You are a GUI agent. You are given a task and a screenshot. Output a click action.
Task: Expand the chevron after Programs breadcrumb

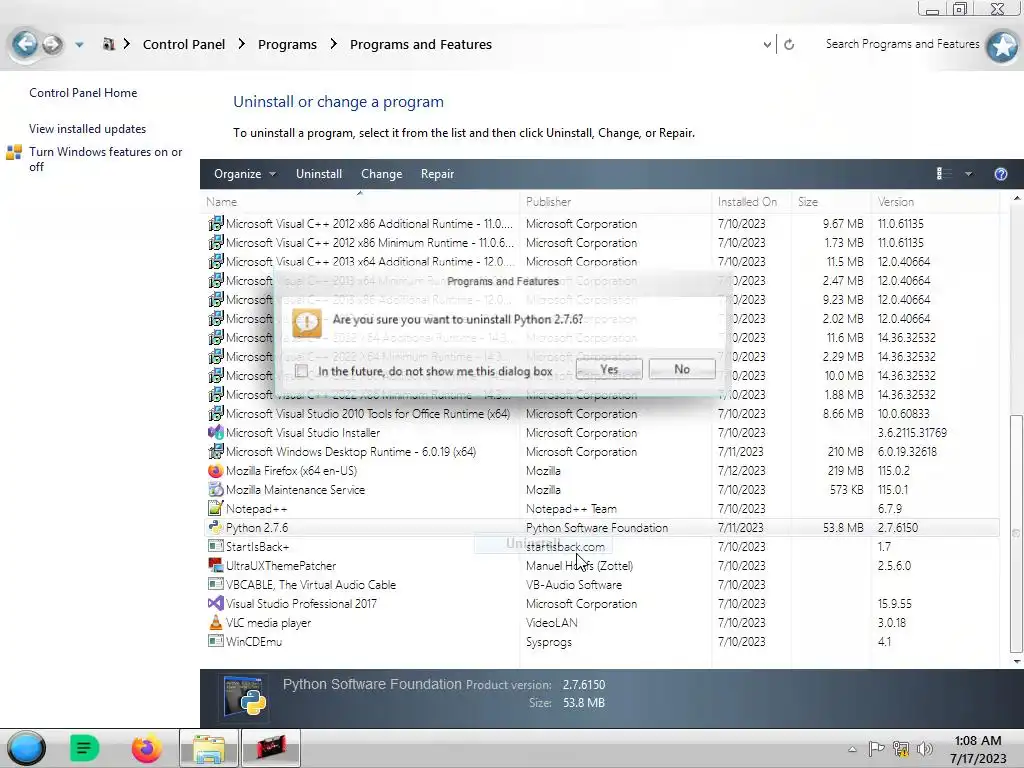pos(334,44)
